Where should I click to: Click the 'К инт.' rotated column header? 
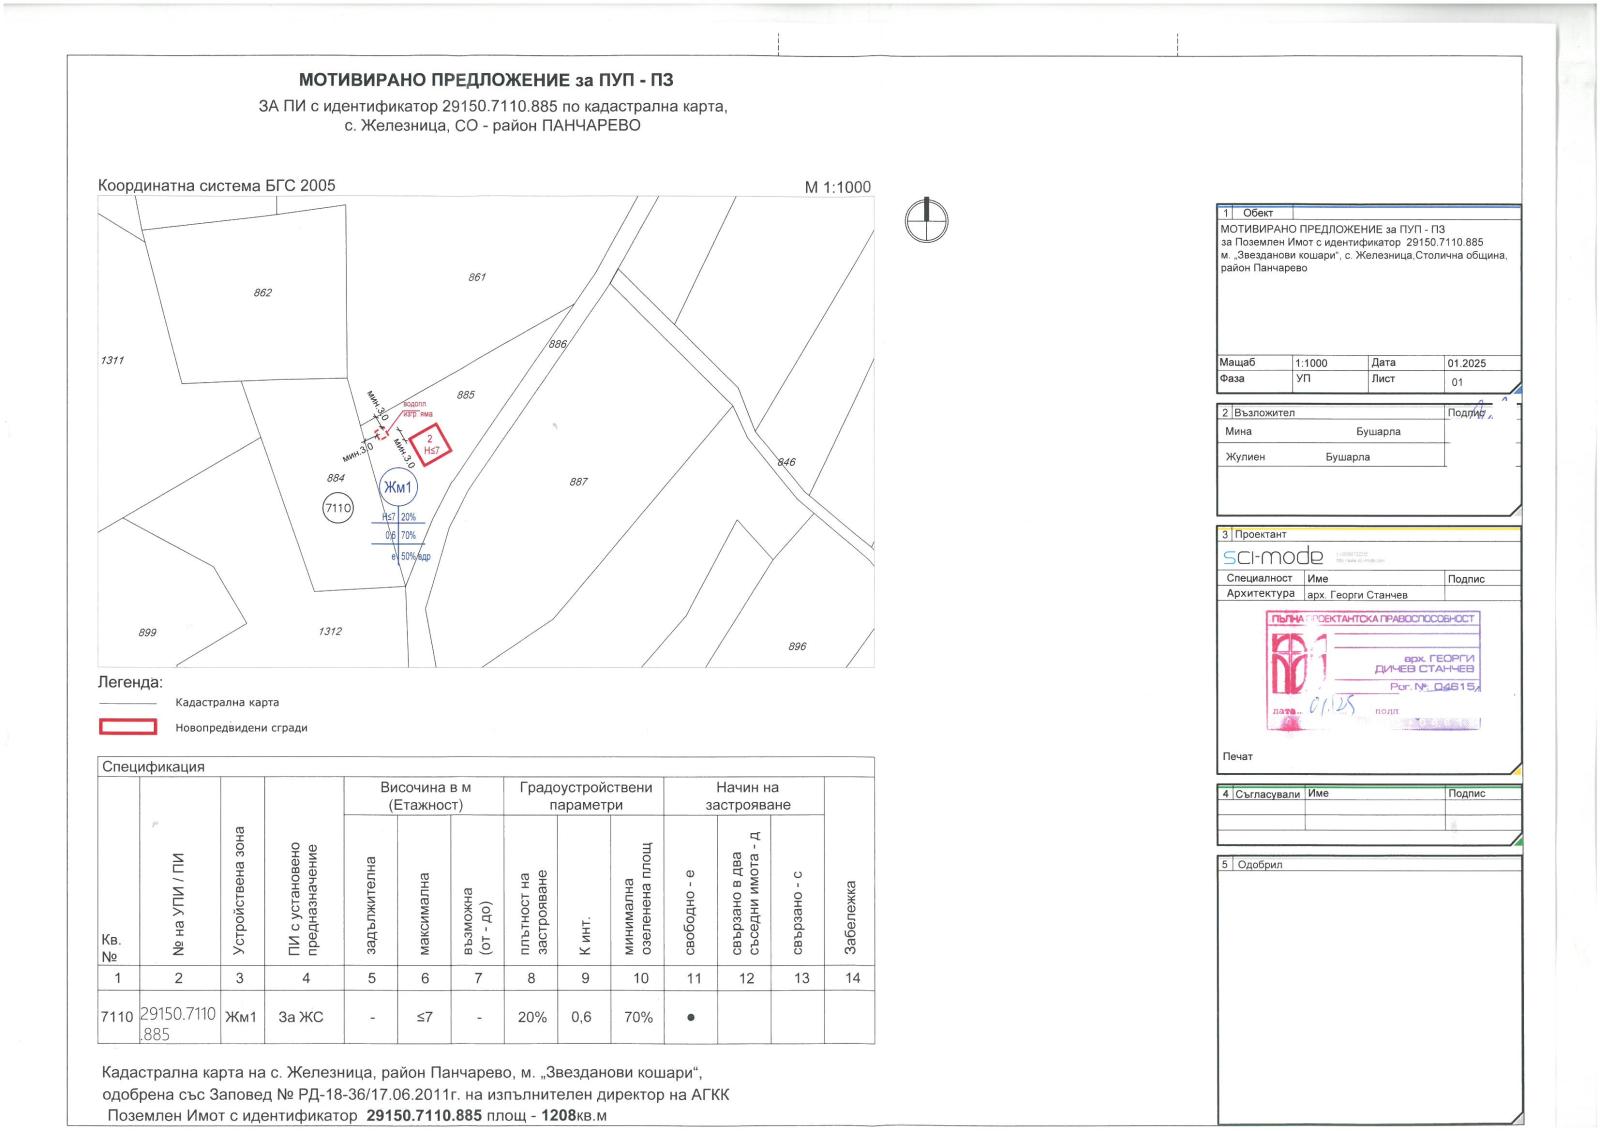[586, 937]
